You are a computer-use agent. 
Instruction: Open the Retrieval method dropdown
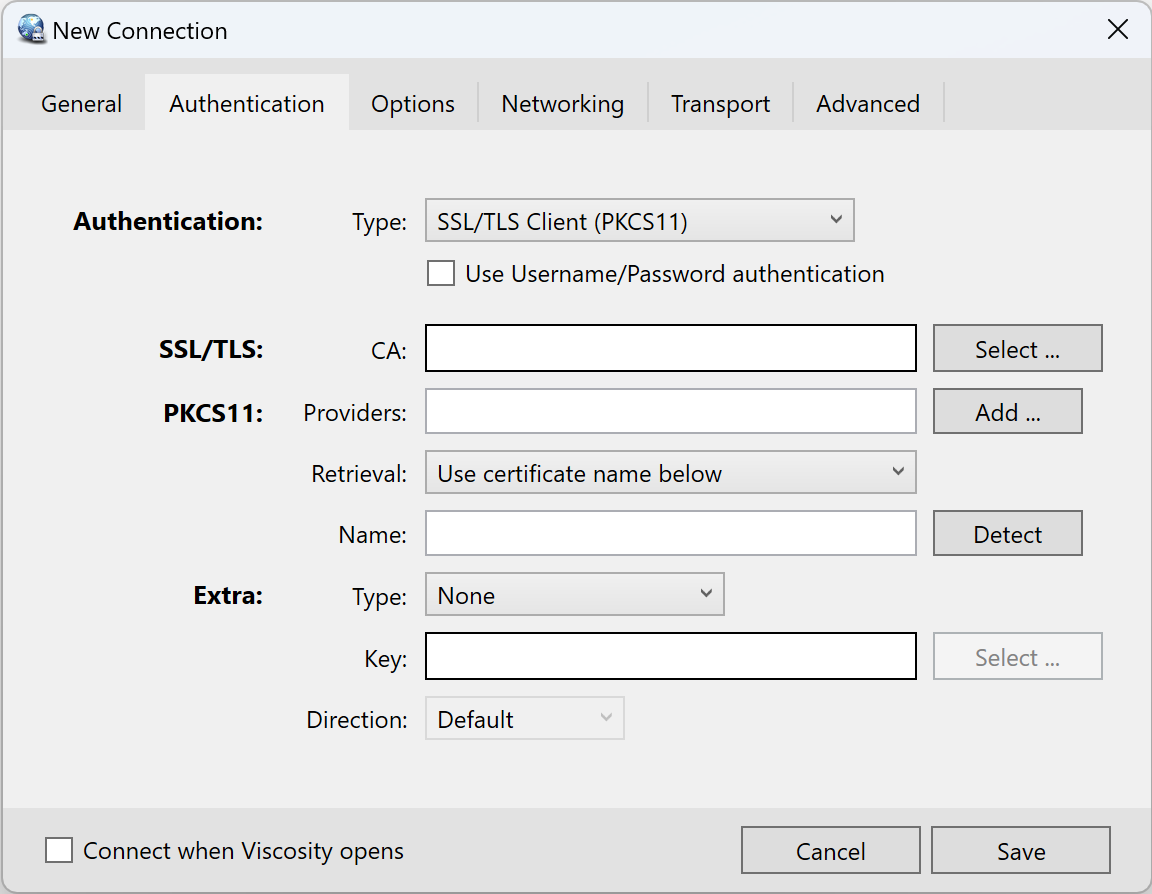pyautogui.click(x=670, y=474)
